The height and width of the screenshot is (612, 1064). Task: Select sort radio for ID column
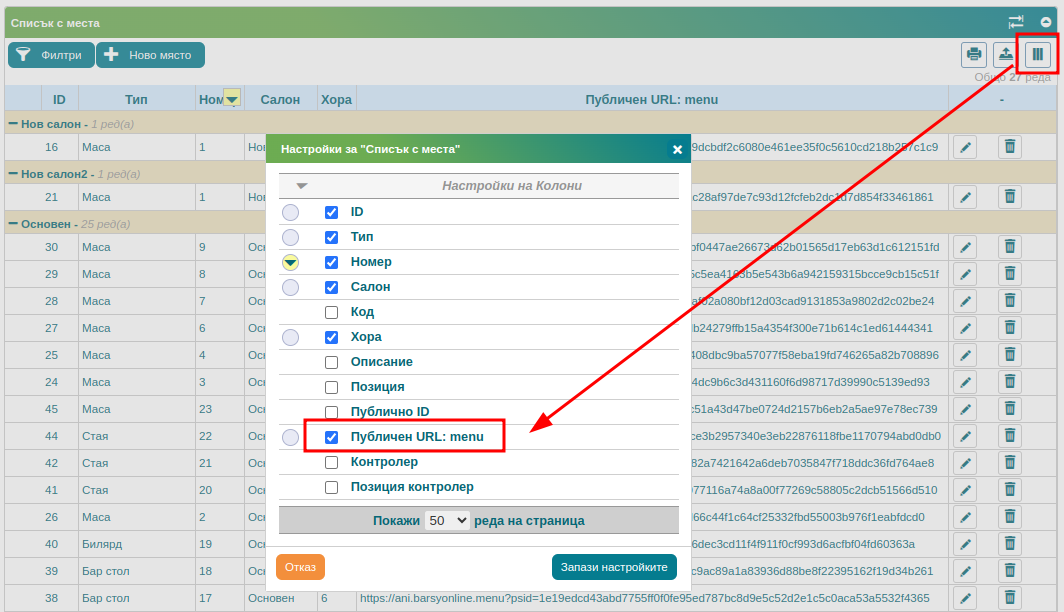[x=290, y=212]
